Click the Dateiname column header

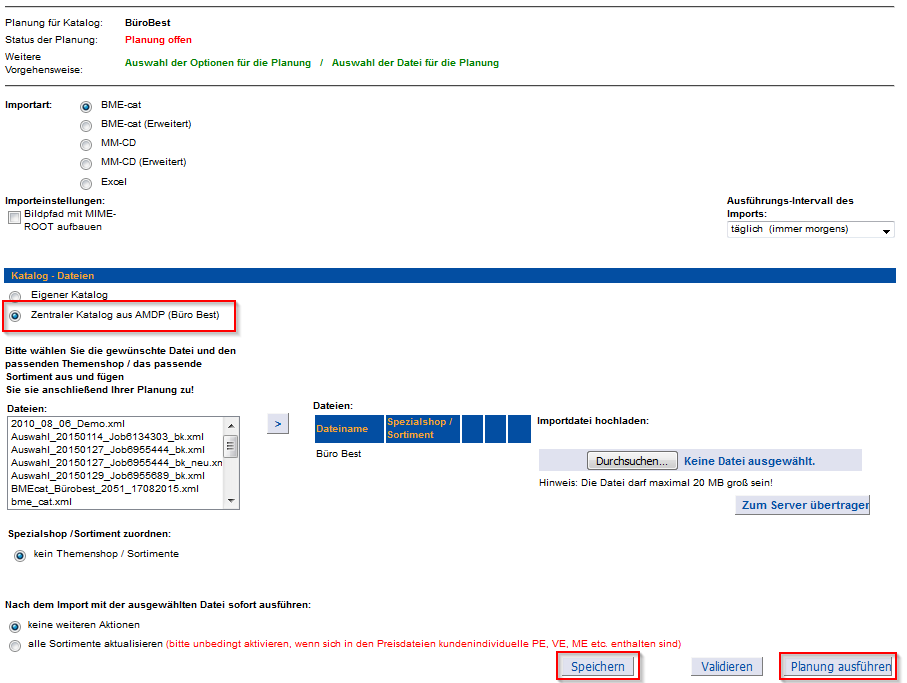pyautogui.click(x=349, y=429)
